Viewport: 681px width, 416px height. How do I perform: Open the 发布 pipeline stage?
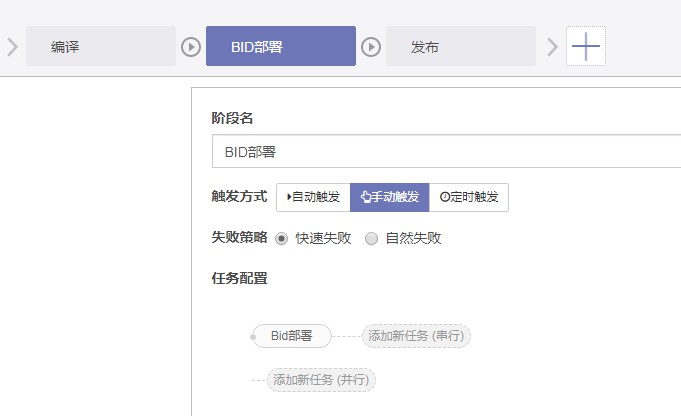(x=461, y=46)
